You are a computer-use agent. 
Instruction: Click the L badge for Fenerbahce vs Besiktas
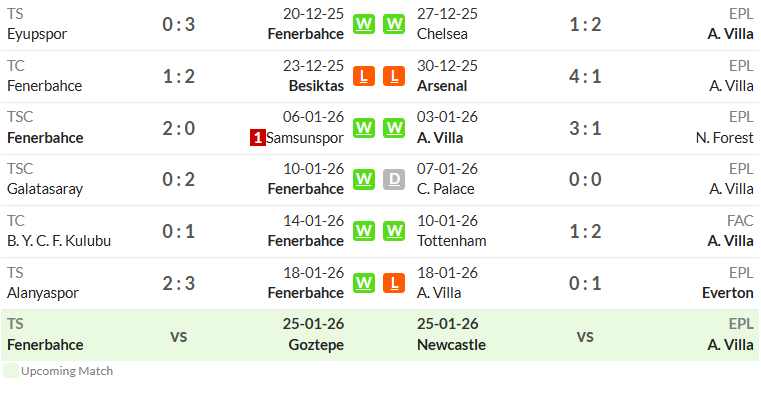pos(364,76)
